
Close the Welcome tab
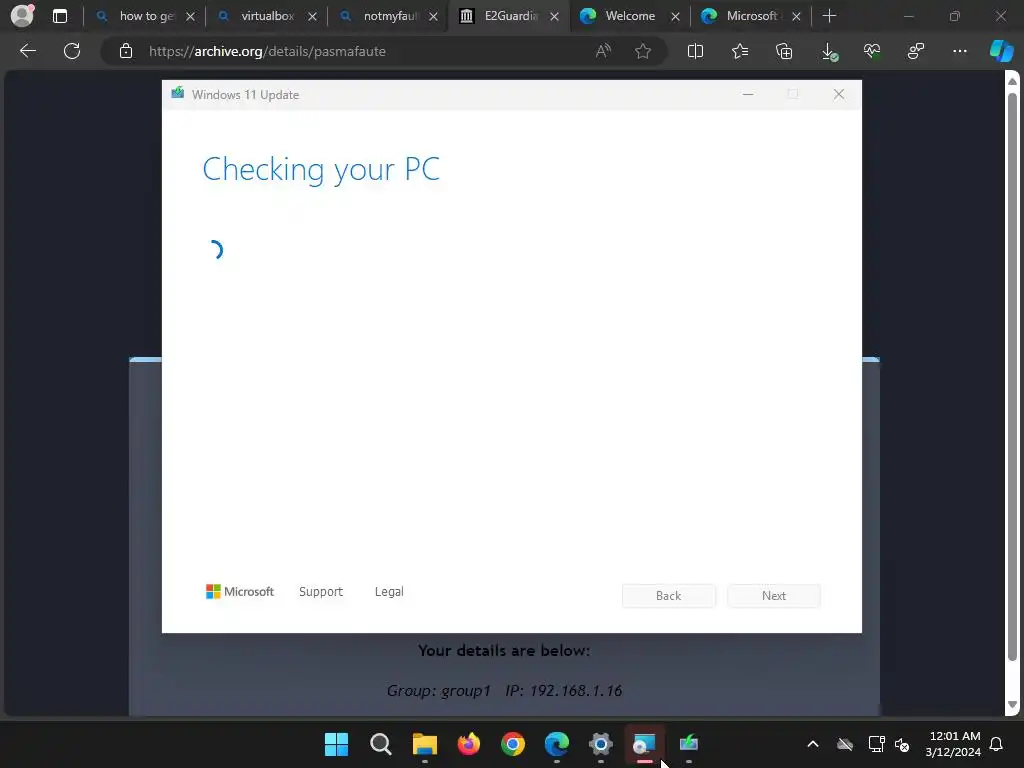point(675,17)
